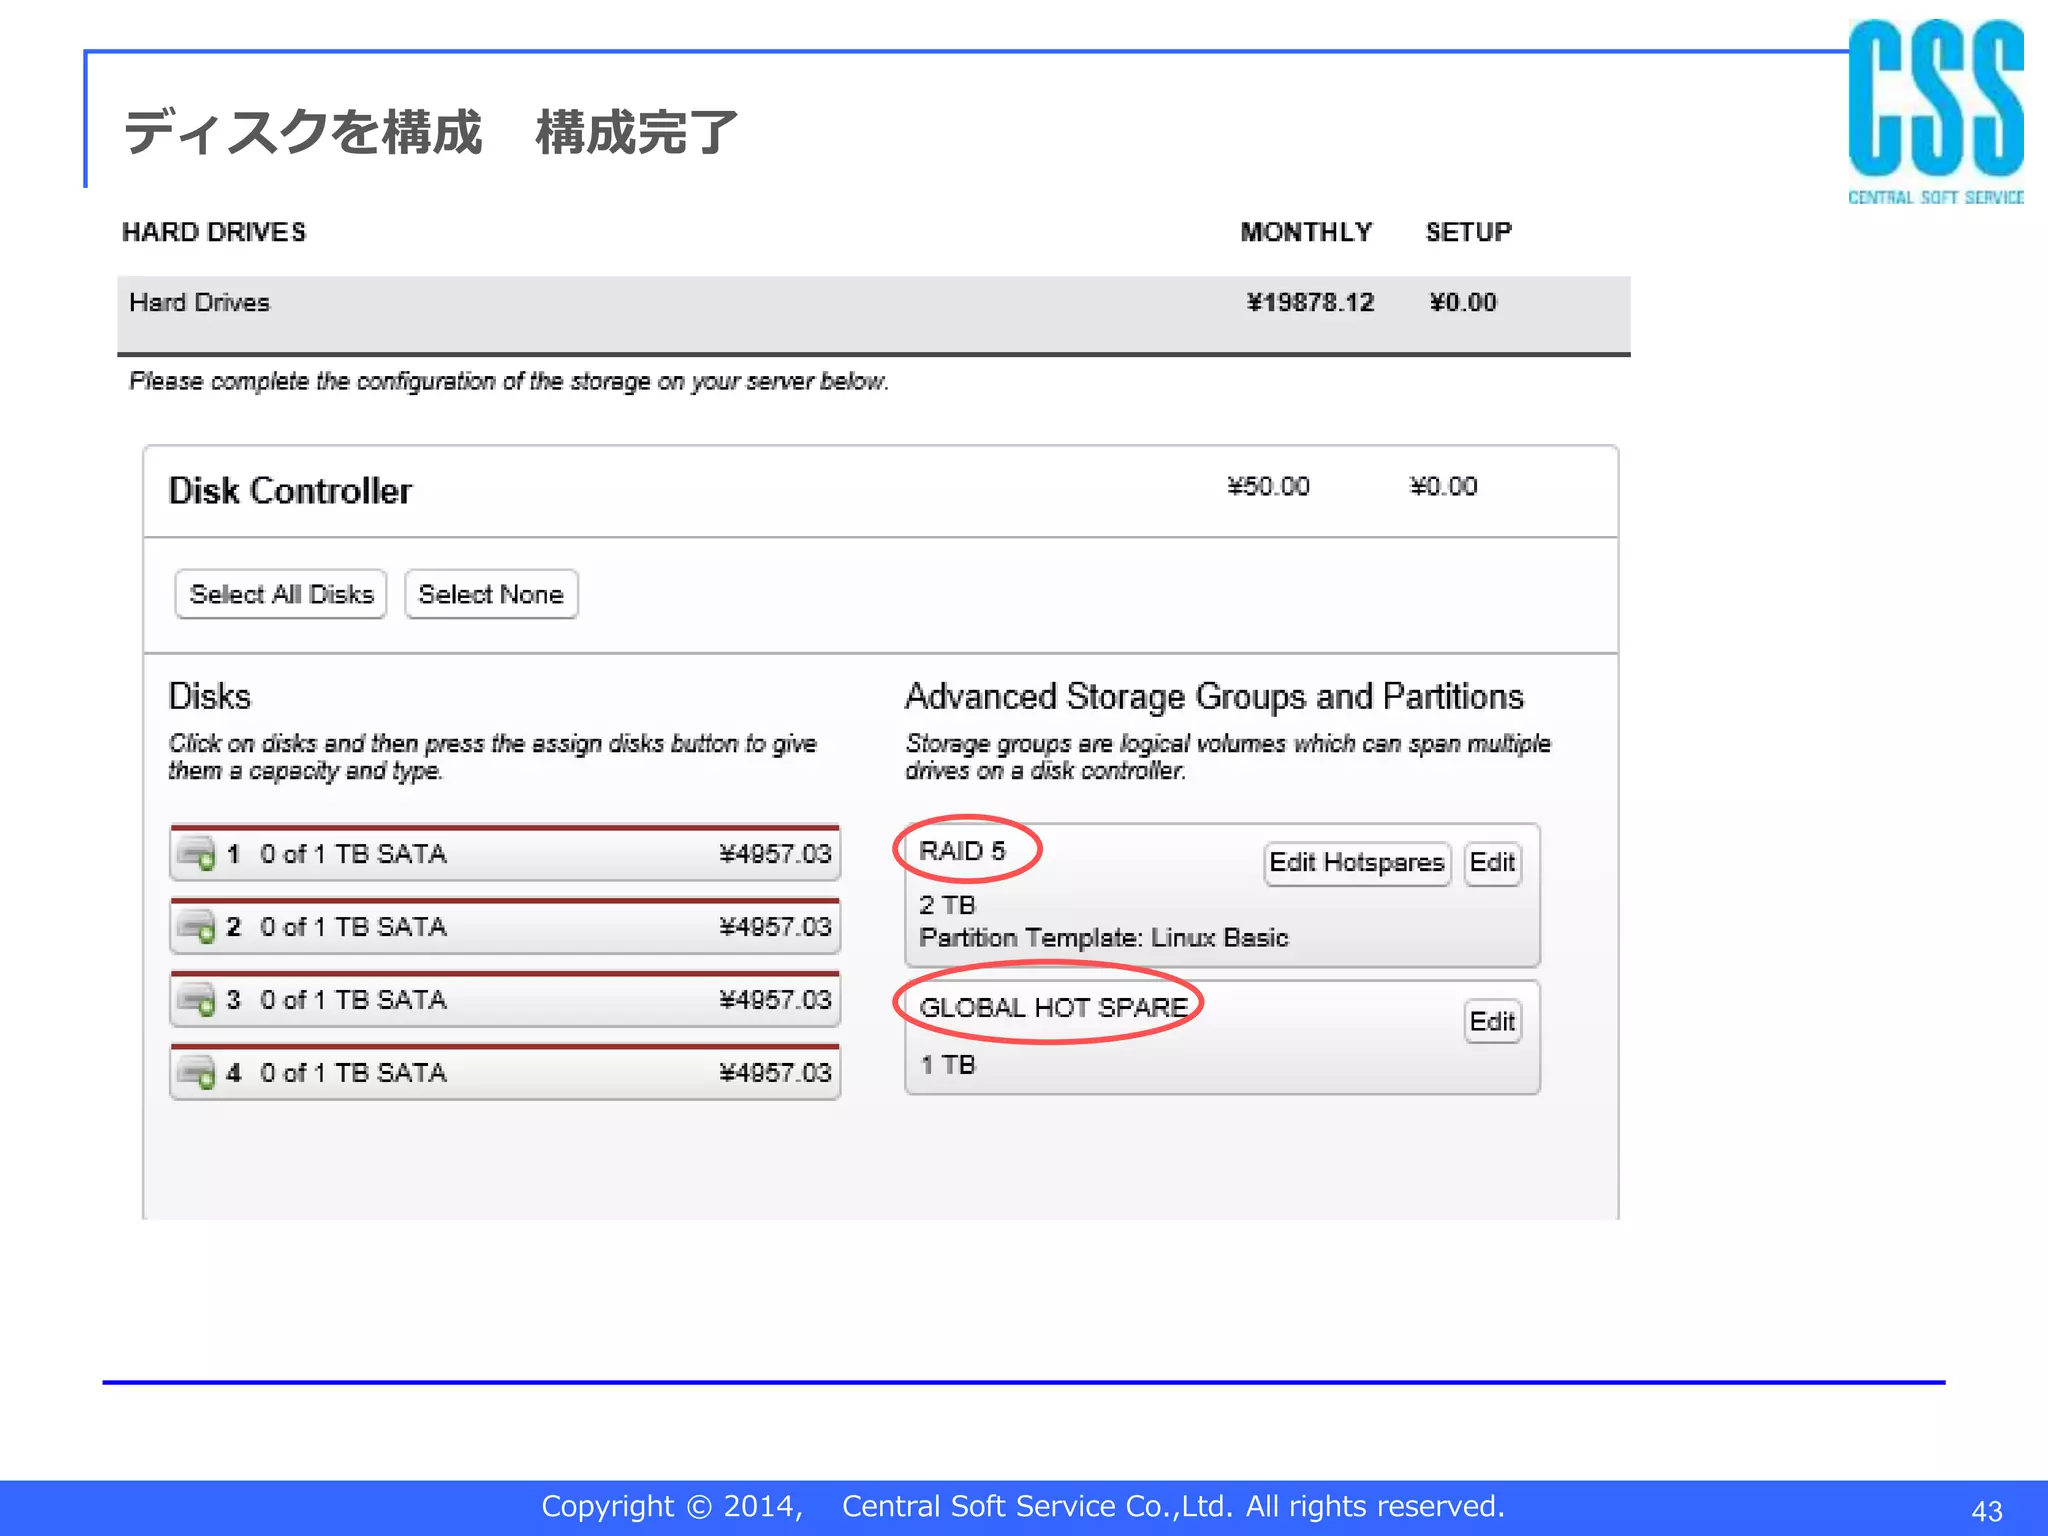Click the SETUP column header

pos(1468,232)
